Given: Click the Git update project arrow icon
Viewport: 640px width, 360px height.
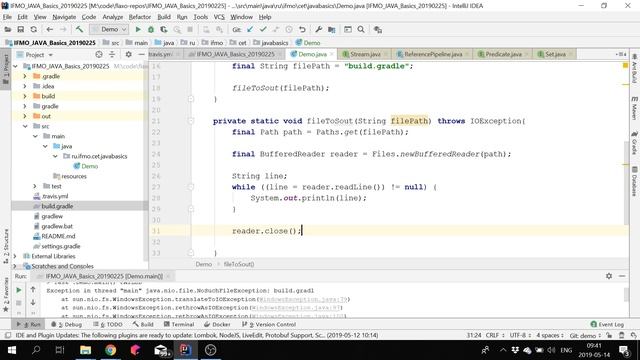Looking at the screenshot, I should [250, 29].
